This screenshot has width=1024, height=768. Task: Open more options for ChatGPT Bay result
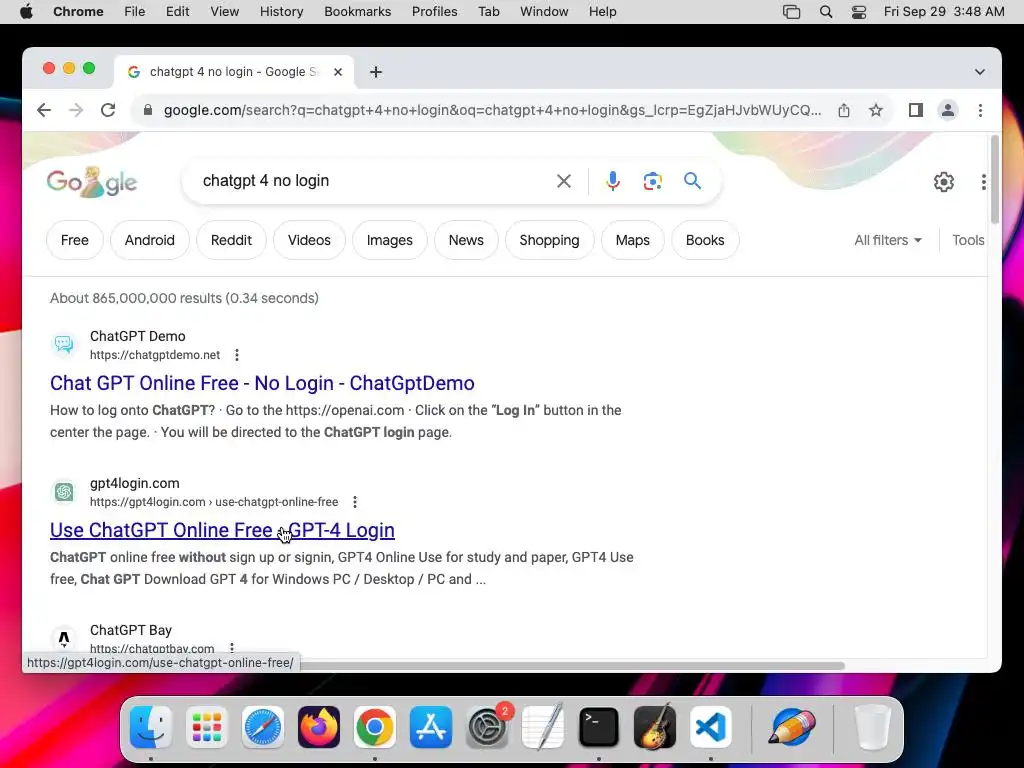[x=232, y=648]
